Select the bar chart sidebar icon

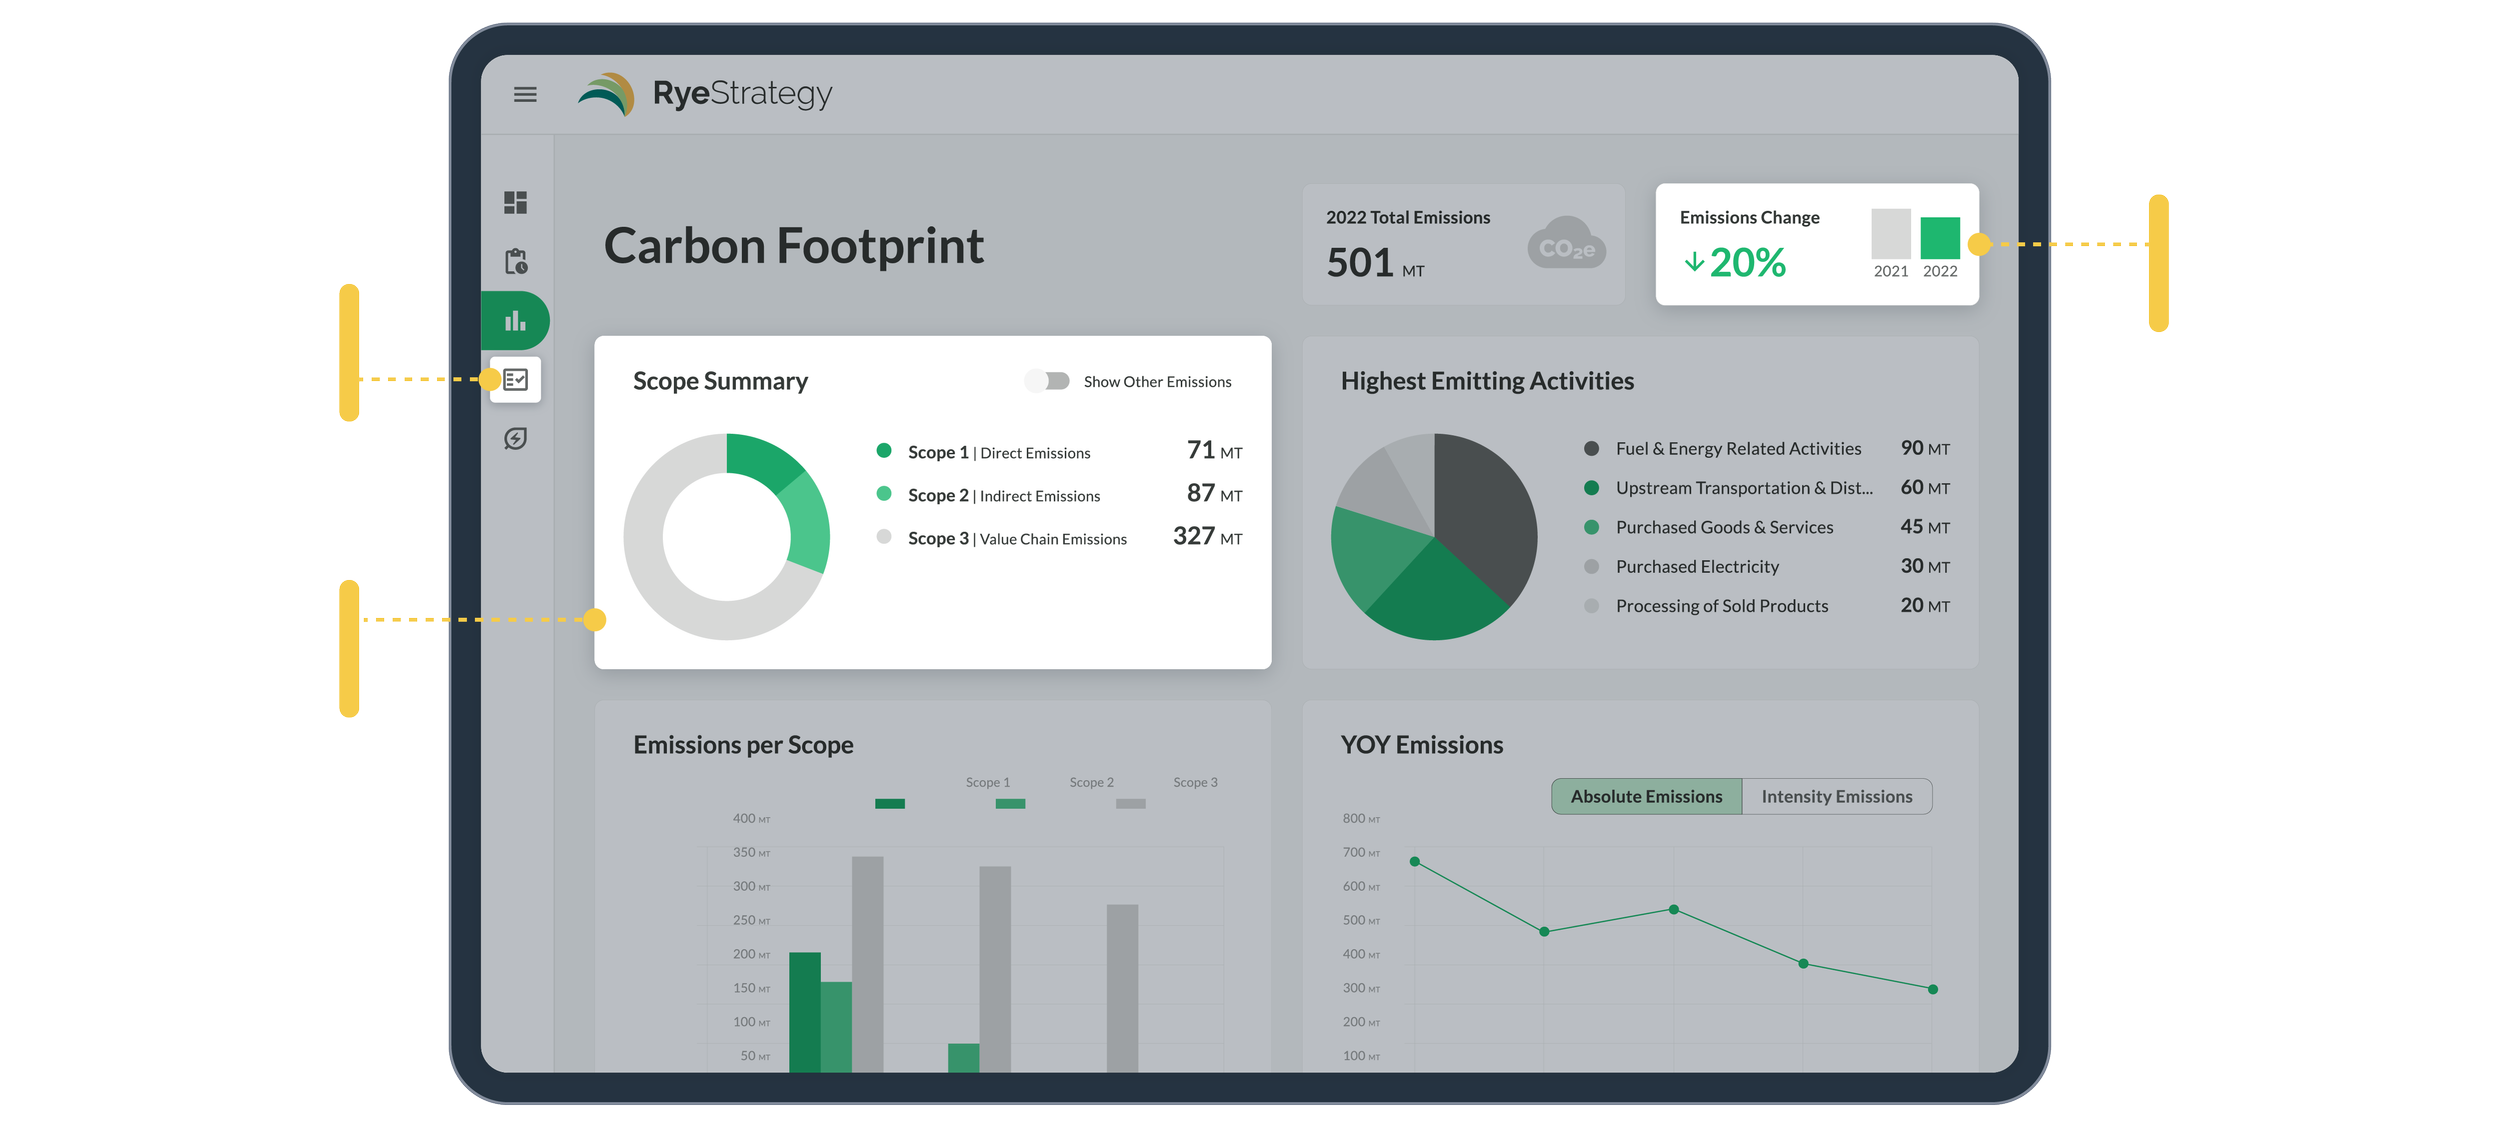pos(515,321)
